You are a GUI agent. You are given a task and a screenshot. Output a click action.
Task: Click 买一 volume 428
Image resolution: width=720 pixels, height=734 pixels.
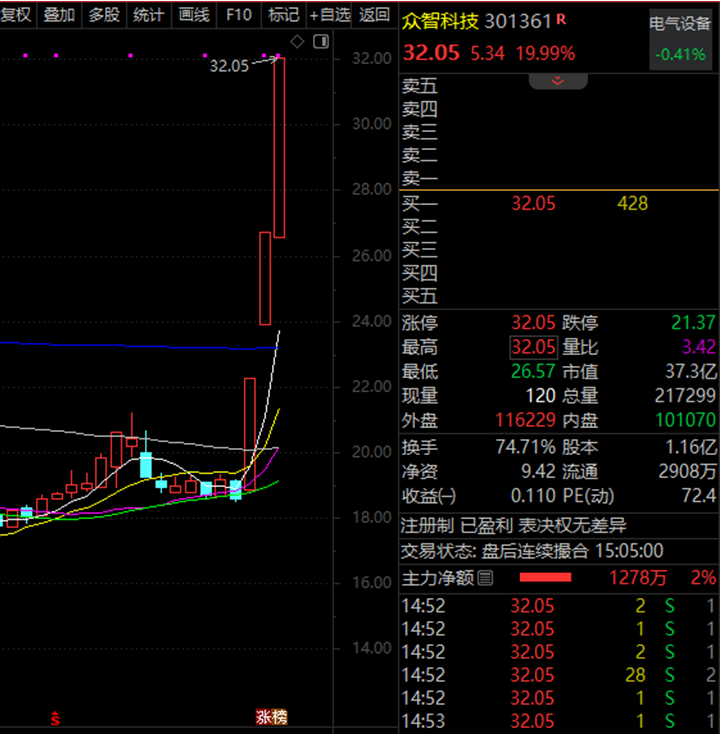click(x=632, y=204)
